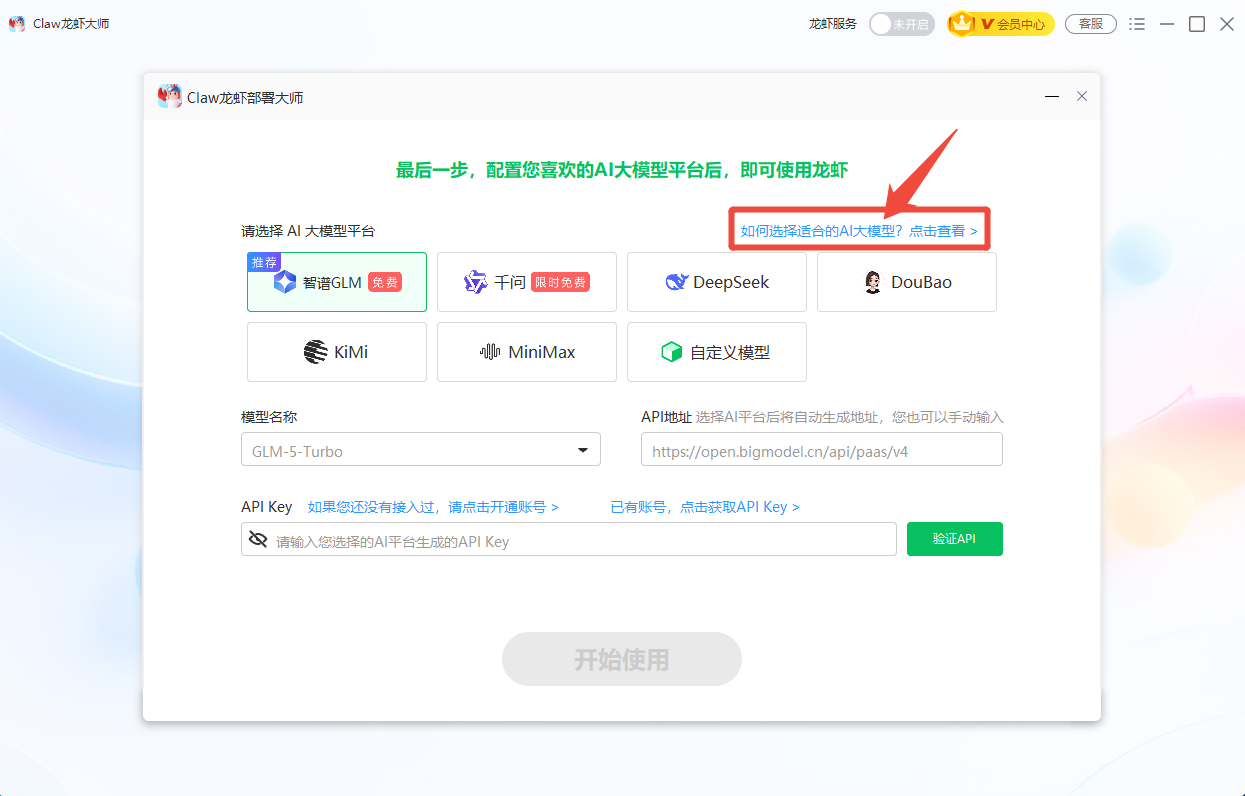Select the MiniMax model platform
This screenshot has height=796, width=1245.
pos(526,351)
